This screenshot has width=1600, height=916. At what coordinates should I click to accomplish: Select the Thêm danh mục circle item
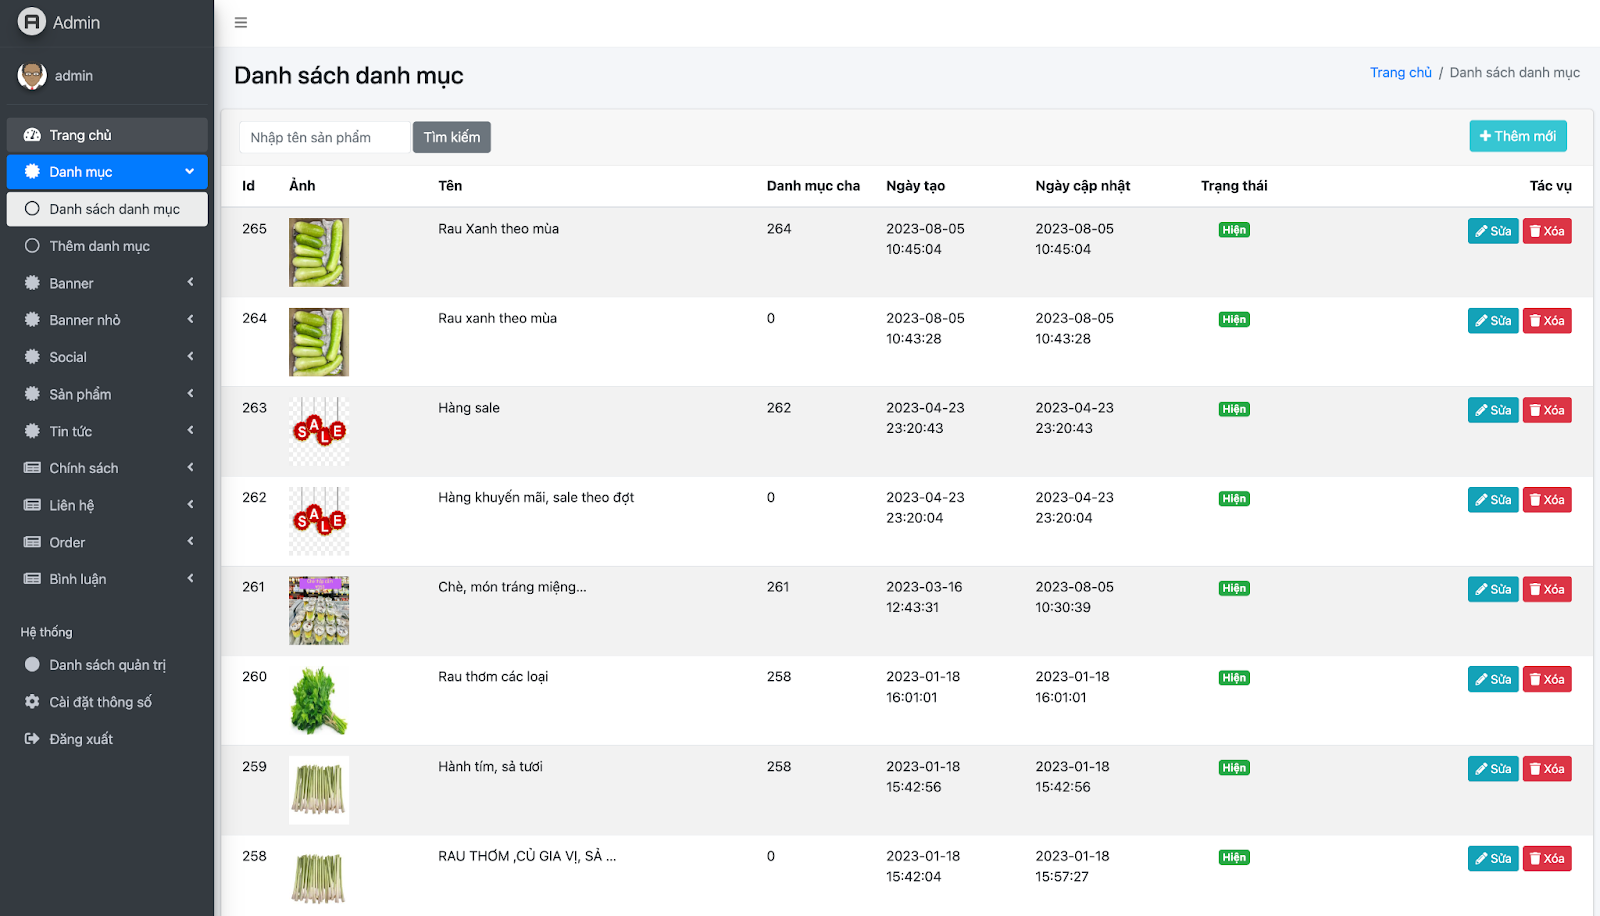(99, 246)
